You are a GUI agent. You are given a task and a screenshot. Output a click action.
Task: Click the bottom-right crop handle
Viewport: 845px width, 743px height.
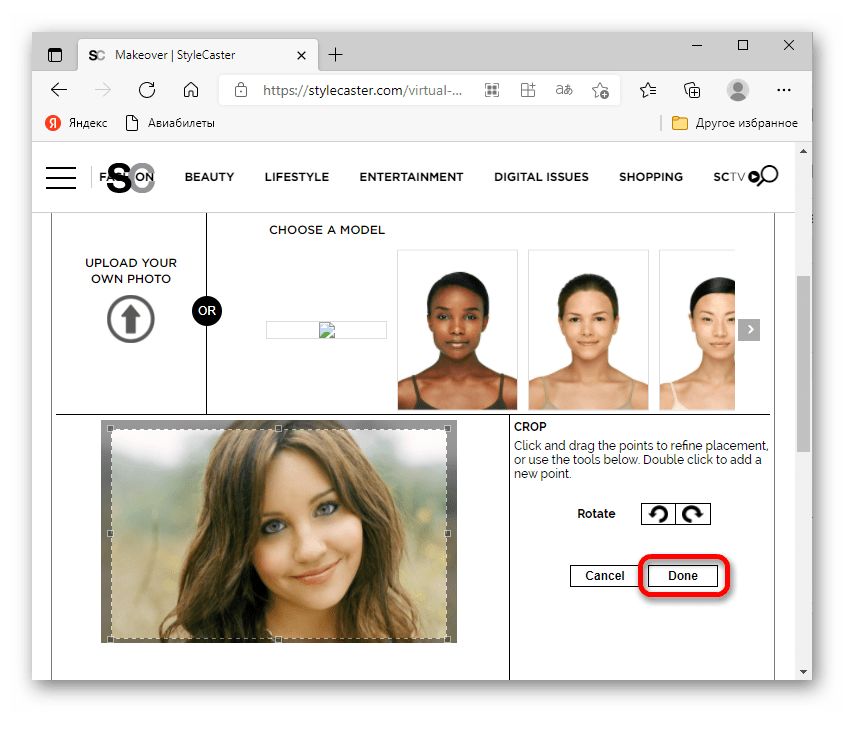(447, 639)
